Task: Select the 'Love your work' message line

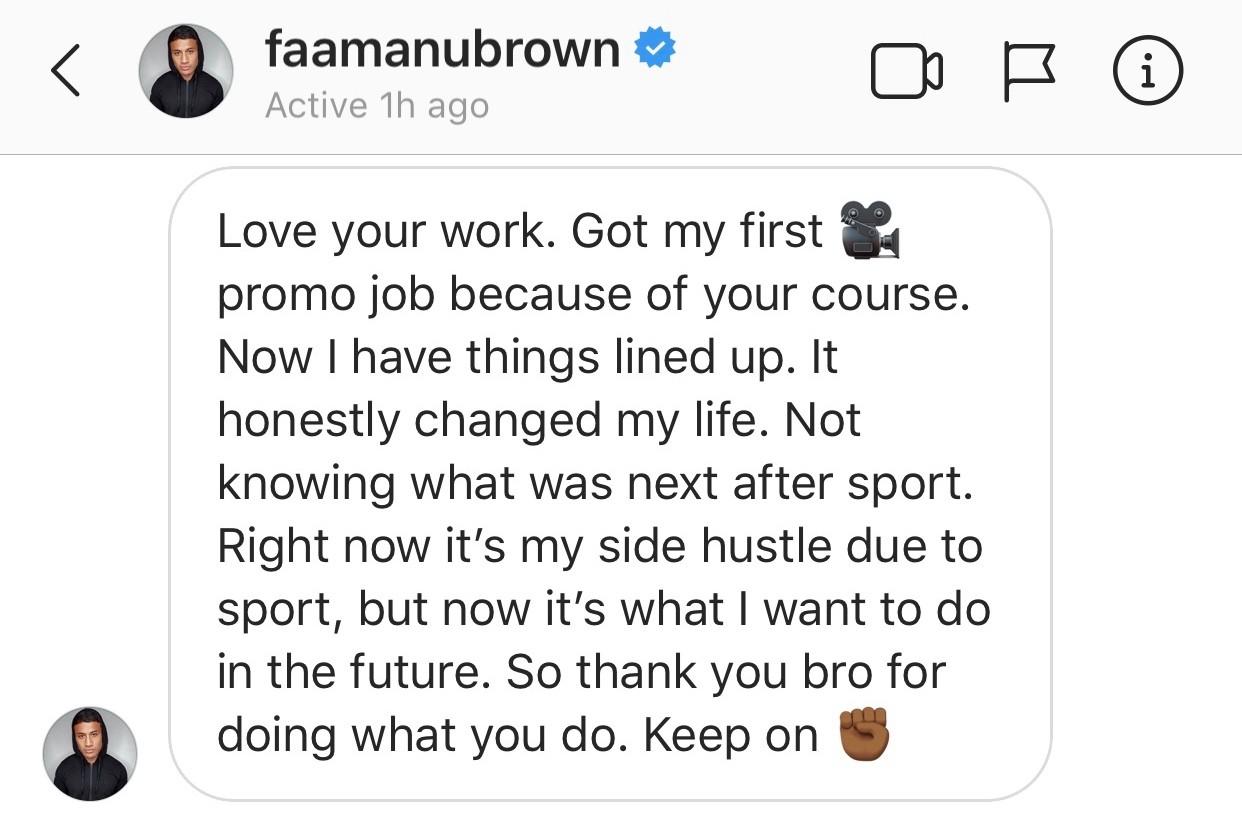Action: 520,232
